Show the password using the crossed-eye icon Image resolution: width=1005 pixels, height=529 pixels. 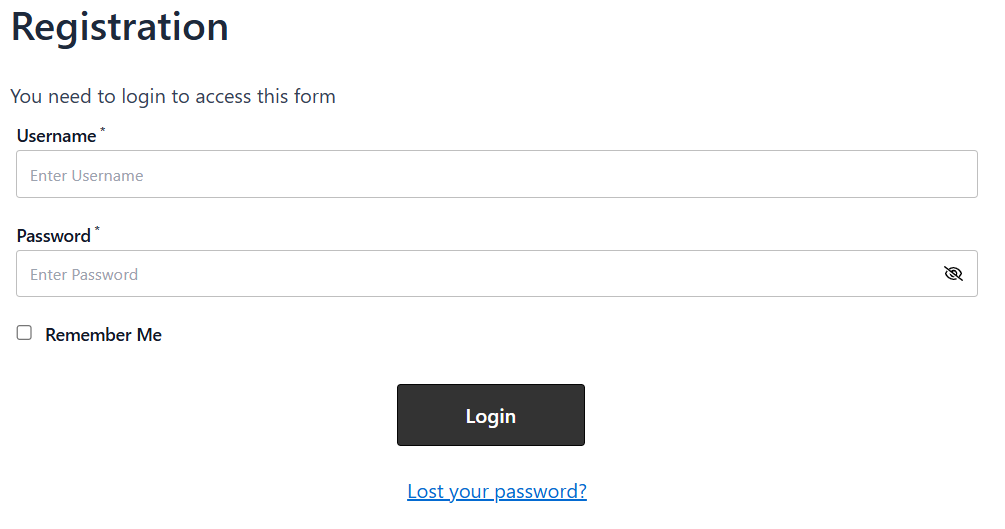click(x=953, y=274)
